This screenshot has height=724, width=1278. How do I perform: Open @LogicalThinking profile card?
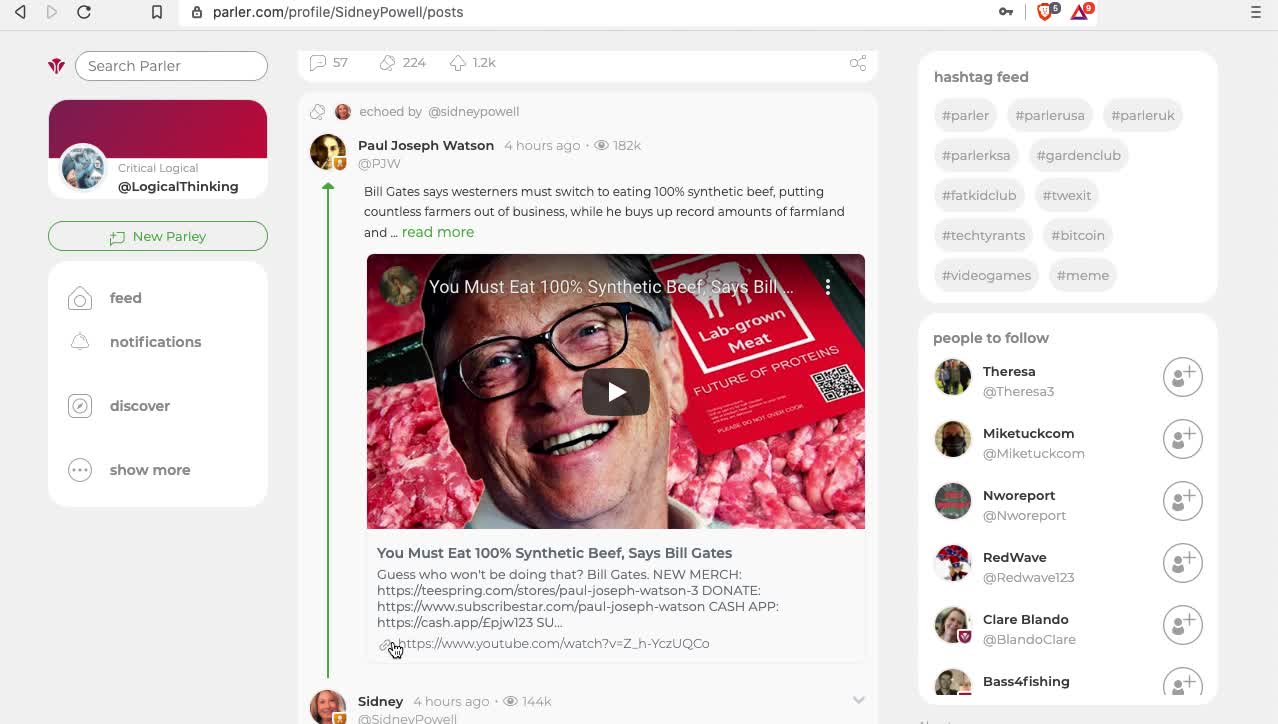pos(158,149)
